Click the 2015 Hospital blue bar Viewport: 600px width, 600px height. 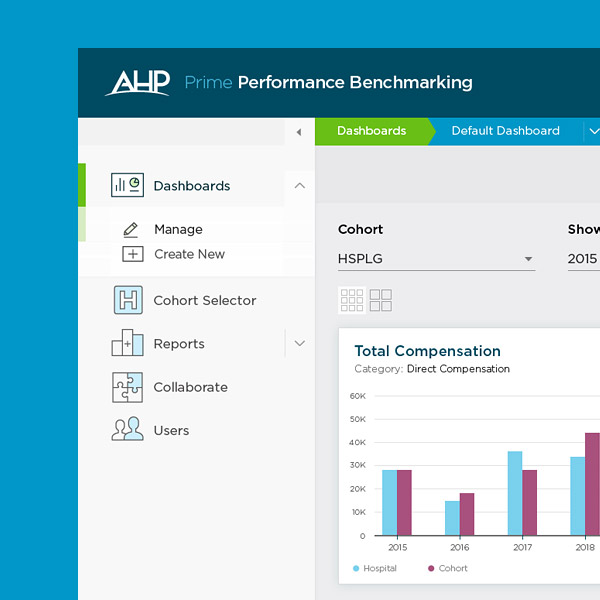[390, 502]
